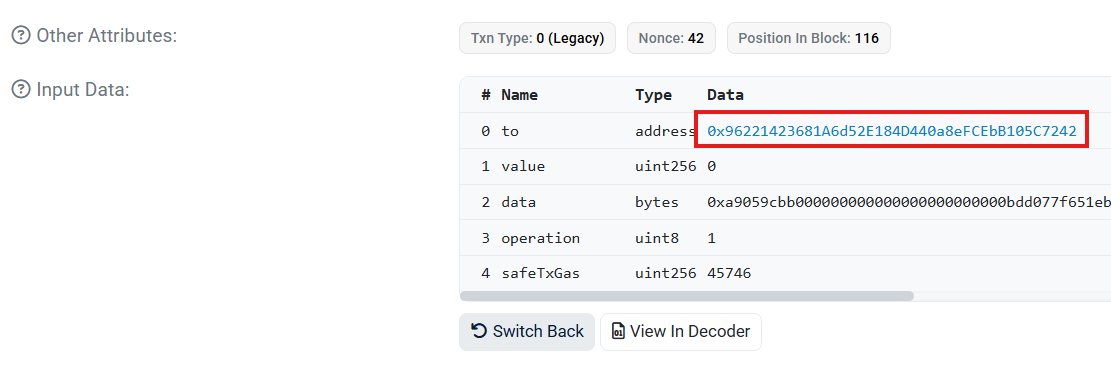Click the Type column header

[x=653, y=95]
